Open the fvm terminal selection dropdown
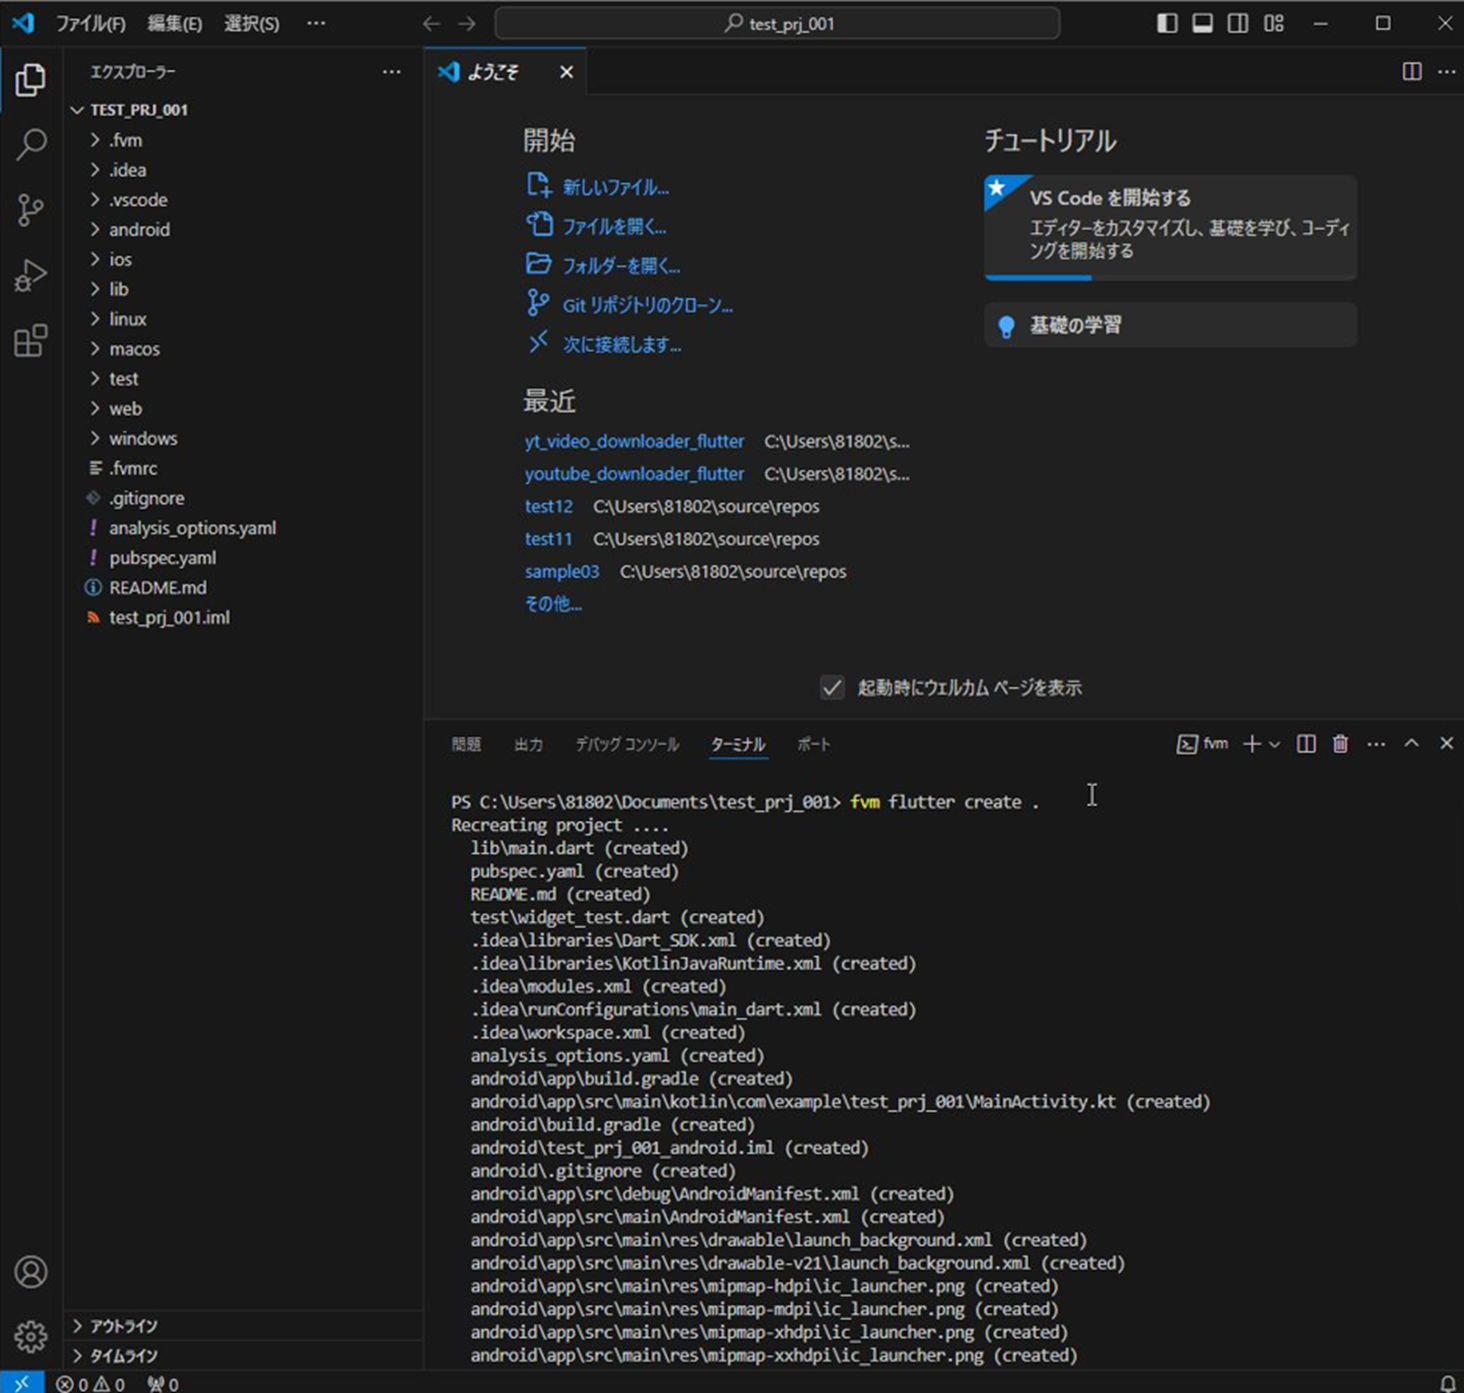 click(x=1274, y=744)
